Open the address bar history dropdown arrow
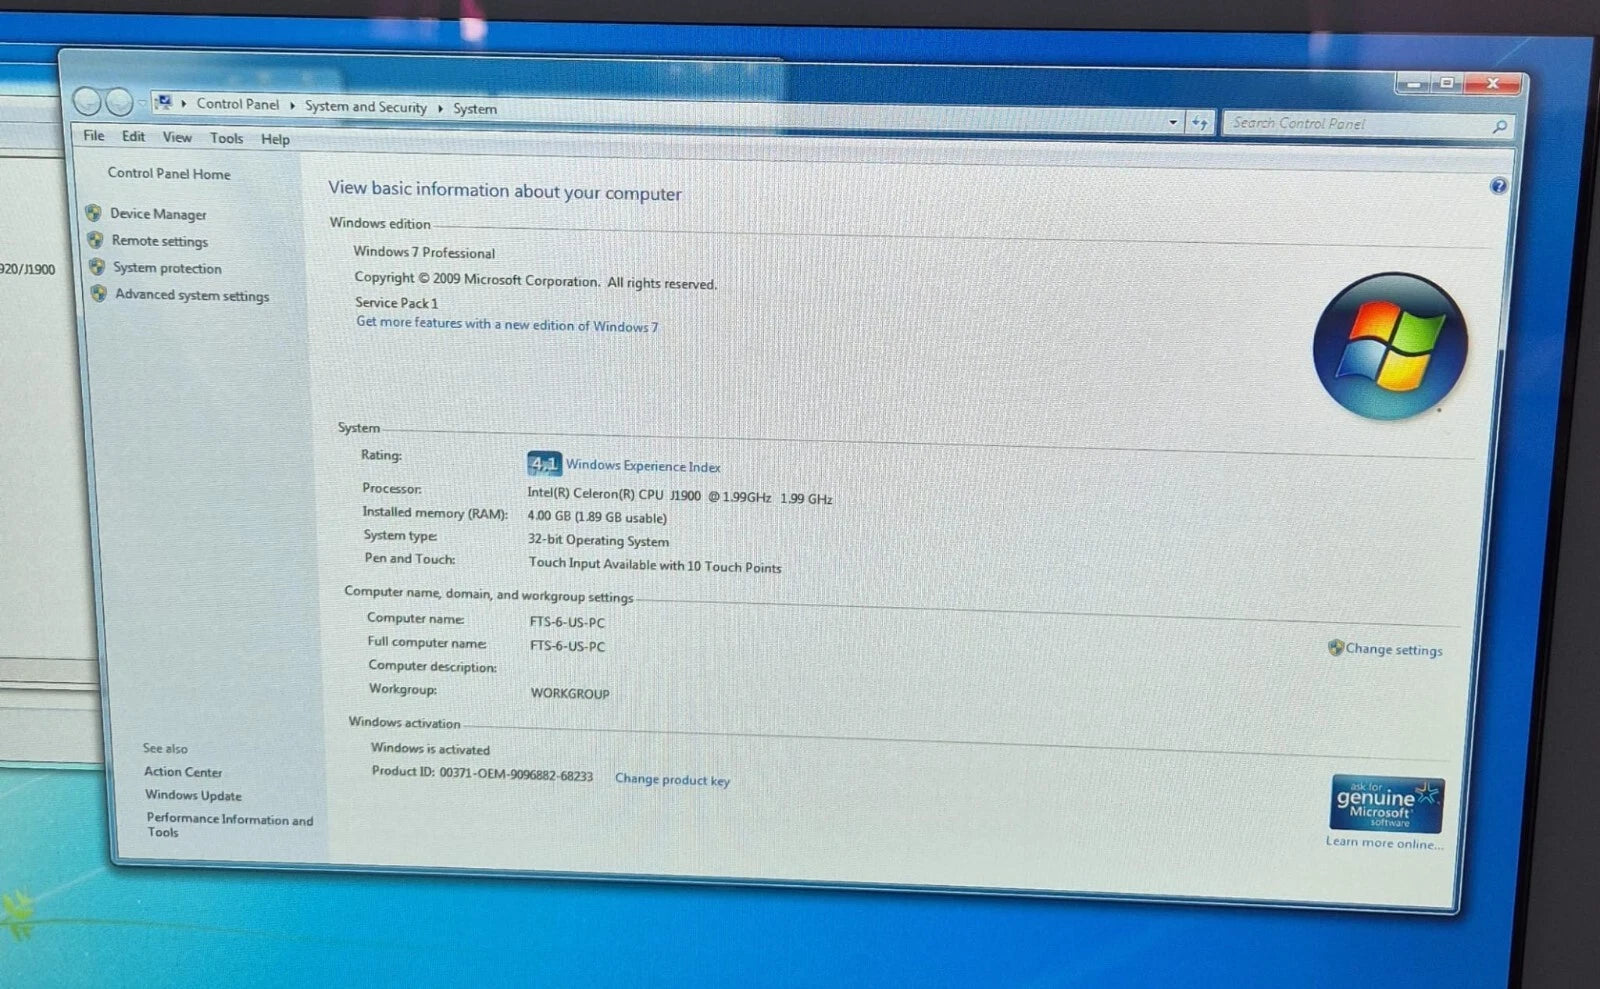Image resolution: width=1600 pixels, height=989 pixels. point(1173,122)
